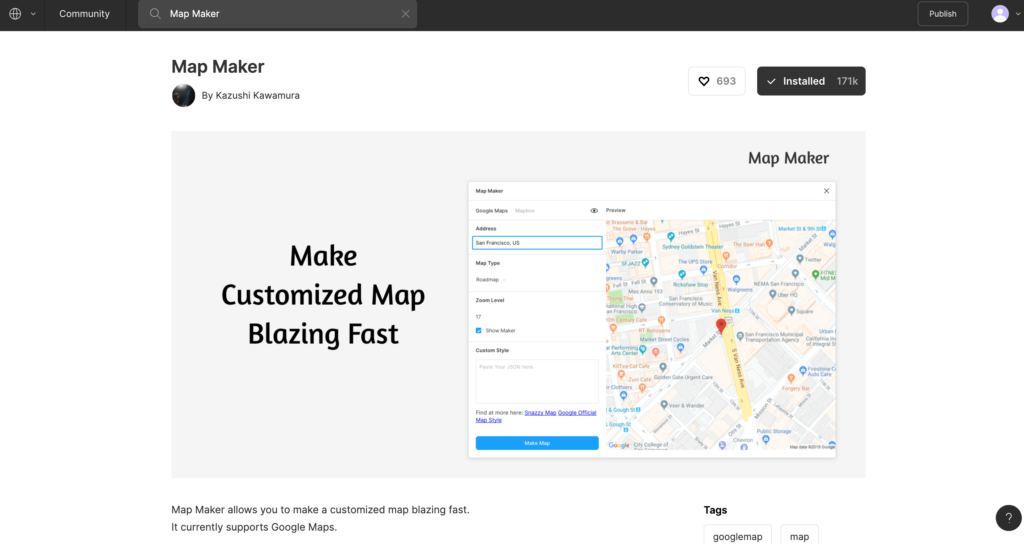Click the search magnifier icon

tap(155, 14)
